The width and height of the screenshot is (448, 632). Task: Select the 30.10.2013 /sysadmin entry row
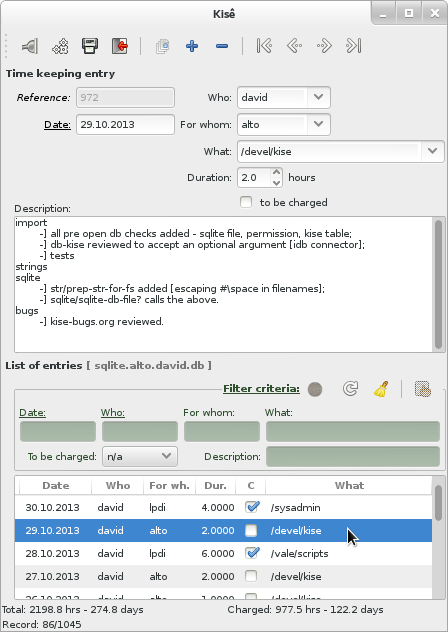[223, 507]
